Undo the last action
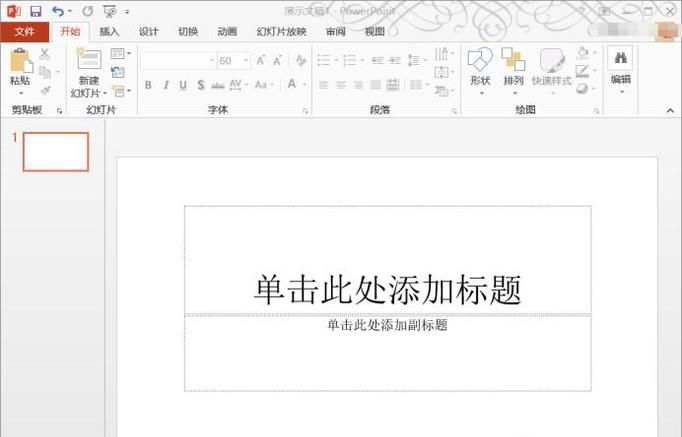The width and height of the screenshot is (682, 437). 58,11
